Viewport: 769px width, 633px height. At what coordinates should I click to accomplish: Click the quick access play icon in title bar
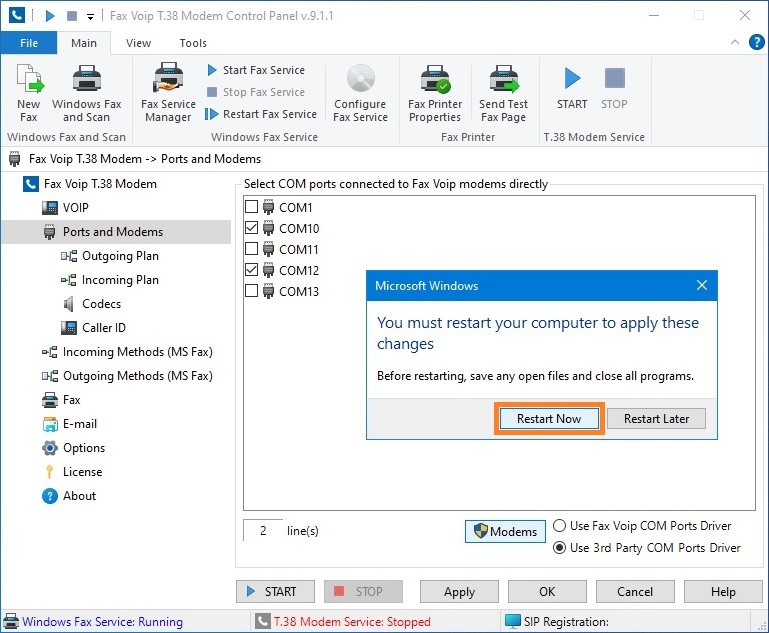[50, 16]
